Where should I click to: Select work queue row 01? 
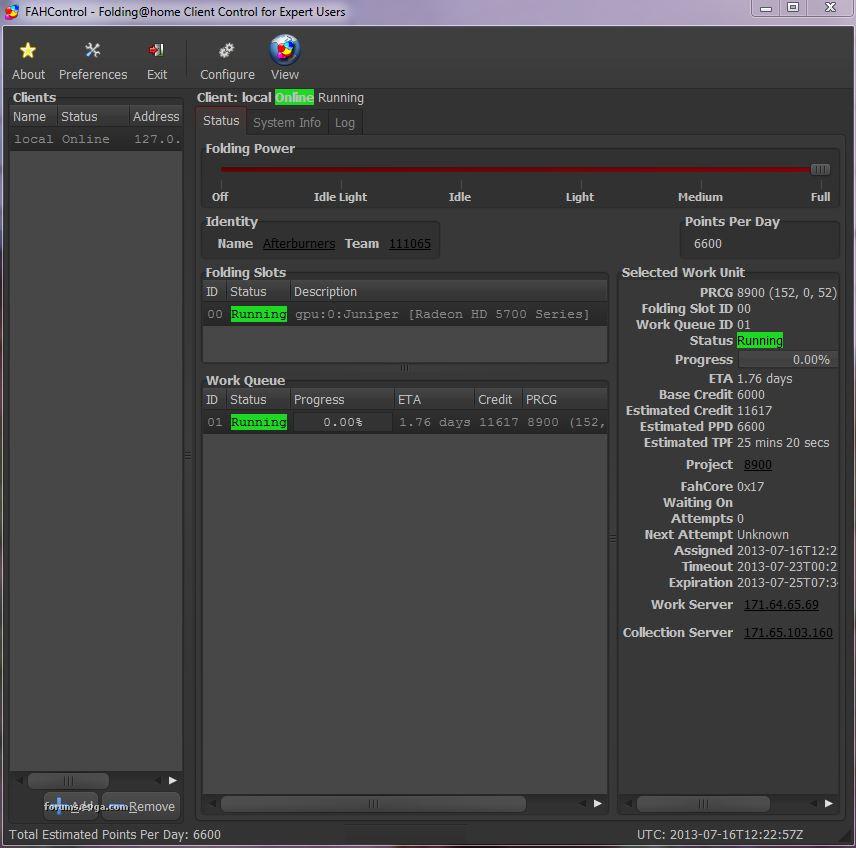(405, 422)
